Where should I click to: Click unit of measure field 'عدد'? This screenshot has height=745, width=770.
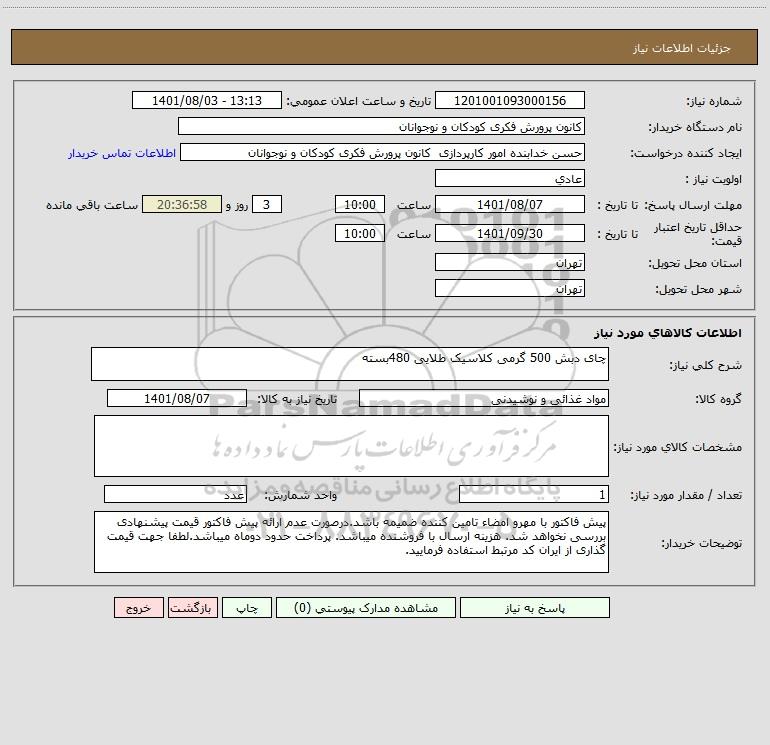click(x=175, y=494)
